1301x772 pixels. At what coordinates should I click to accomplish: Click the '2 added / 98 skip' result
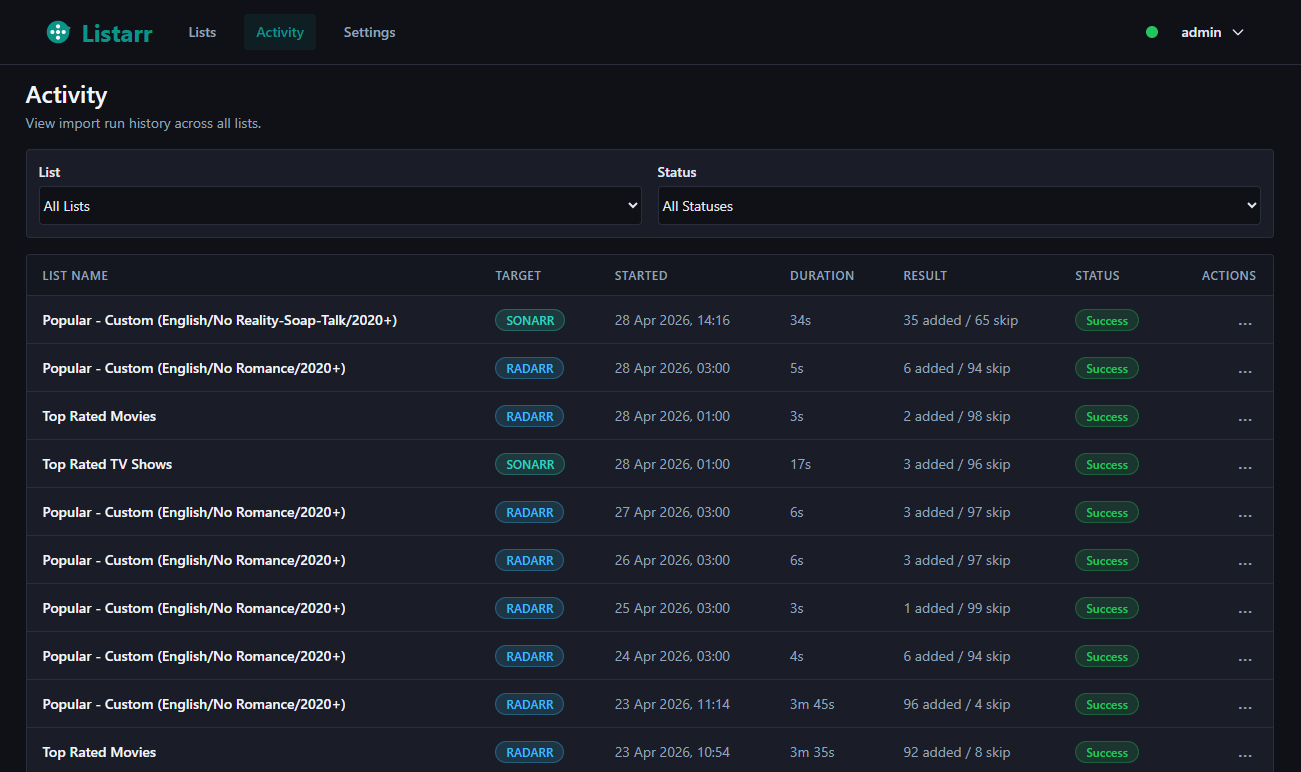(x=957, y=416)
